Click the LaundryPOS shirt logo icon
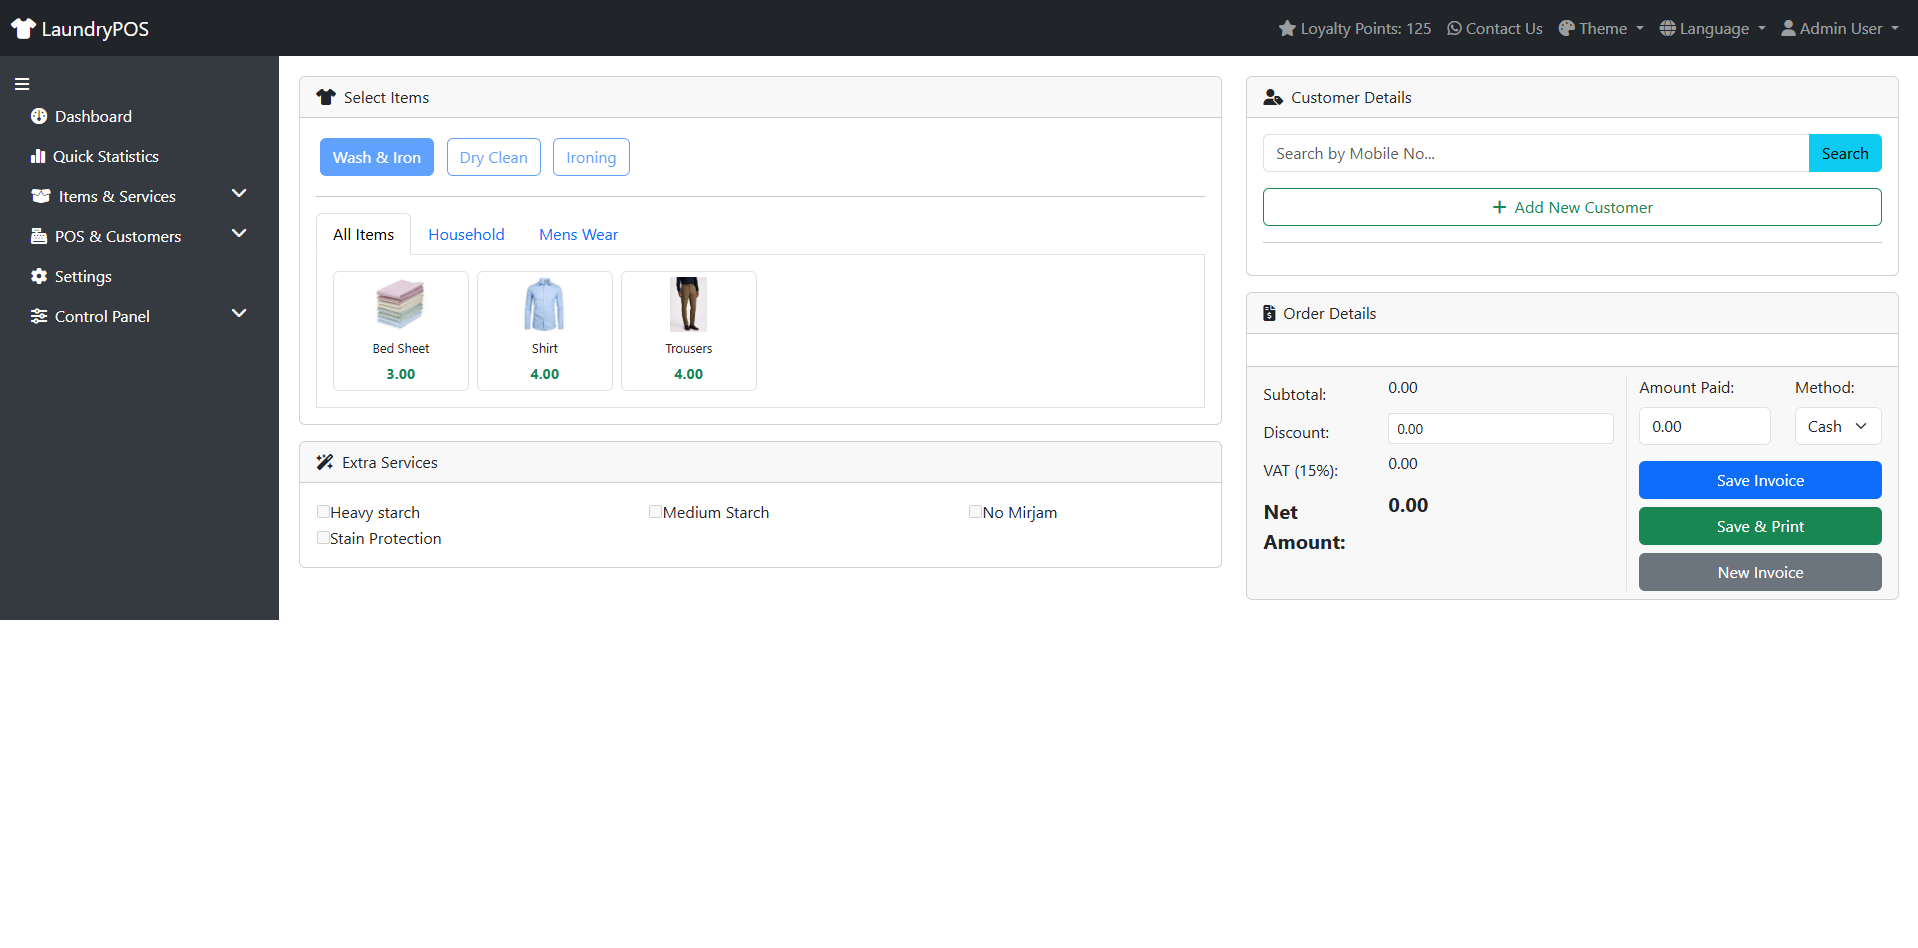The image size is (1918, 948). pos(23,28)
